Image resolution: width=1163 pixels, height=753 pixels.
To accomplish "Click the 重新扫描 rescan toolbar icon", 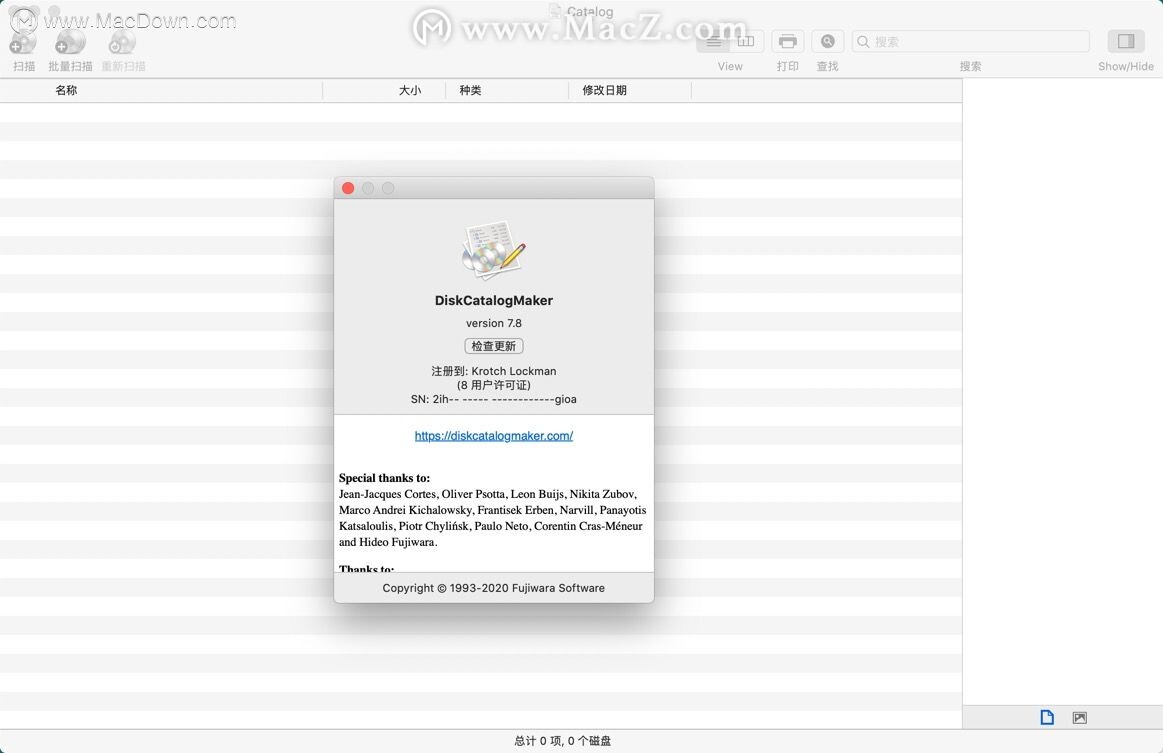I will click(x=122, y=42).
